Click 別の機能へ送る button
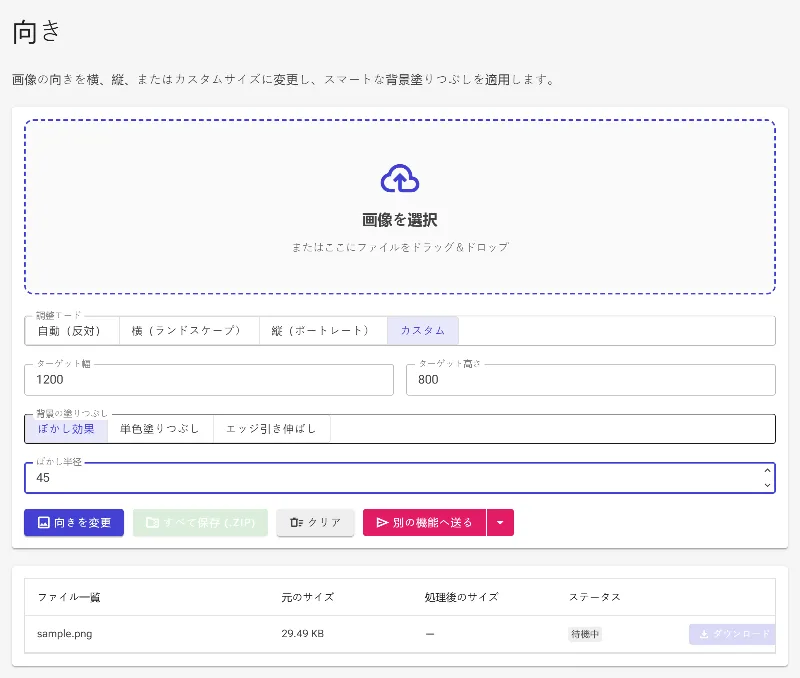The image size is (800, 678). [424, 522]
